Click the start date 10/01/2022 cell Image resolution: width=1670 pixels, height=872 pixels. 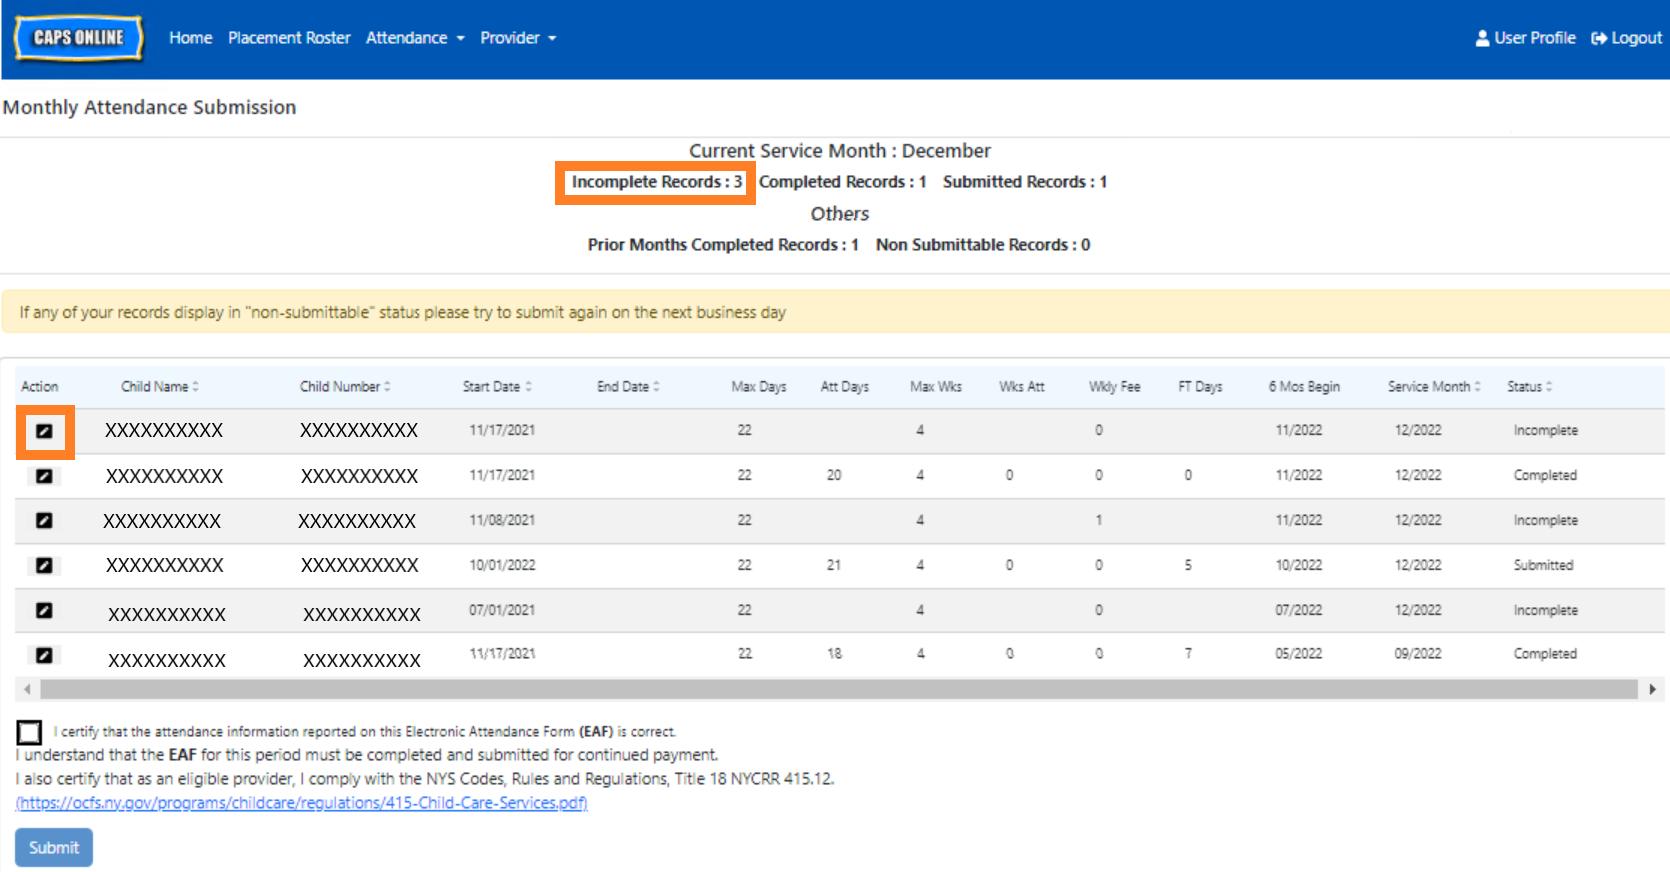click(502, 565)
